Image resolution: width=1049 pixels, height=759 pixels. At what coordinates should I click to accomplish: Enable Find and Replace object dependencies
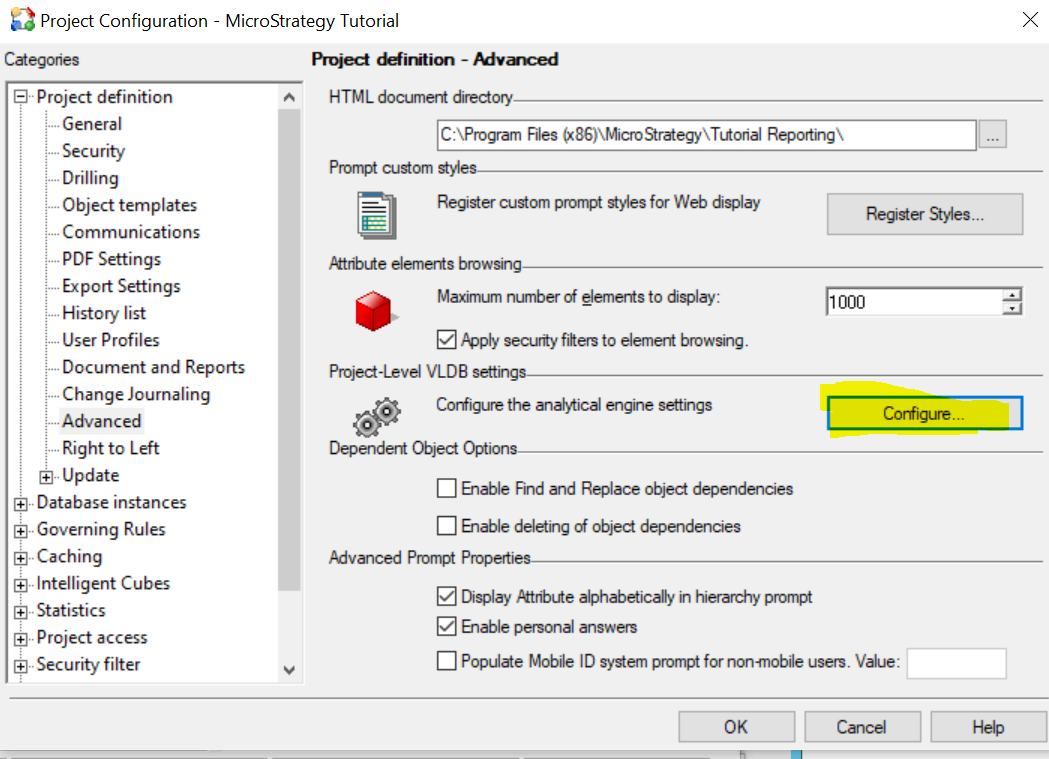446,489
